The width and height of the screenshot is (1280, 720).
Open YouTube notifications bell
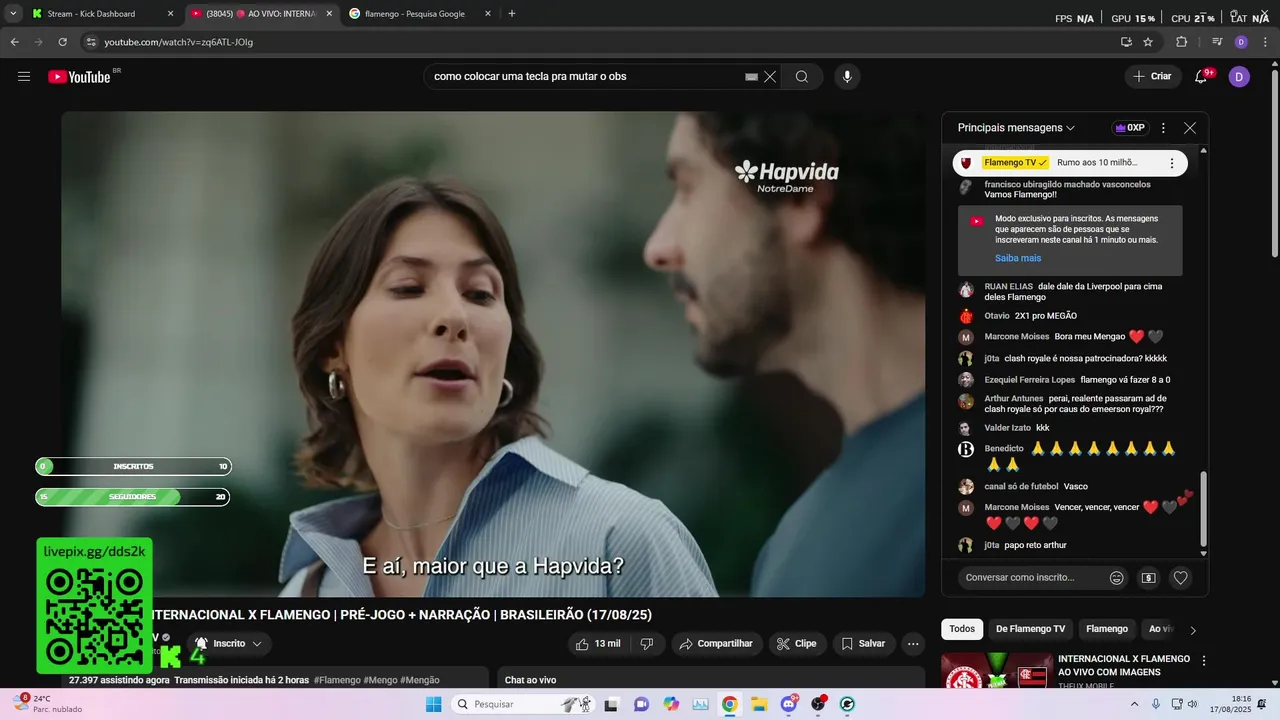click(1201, 77)
